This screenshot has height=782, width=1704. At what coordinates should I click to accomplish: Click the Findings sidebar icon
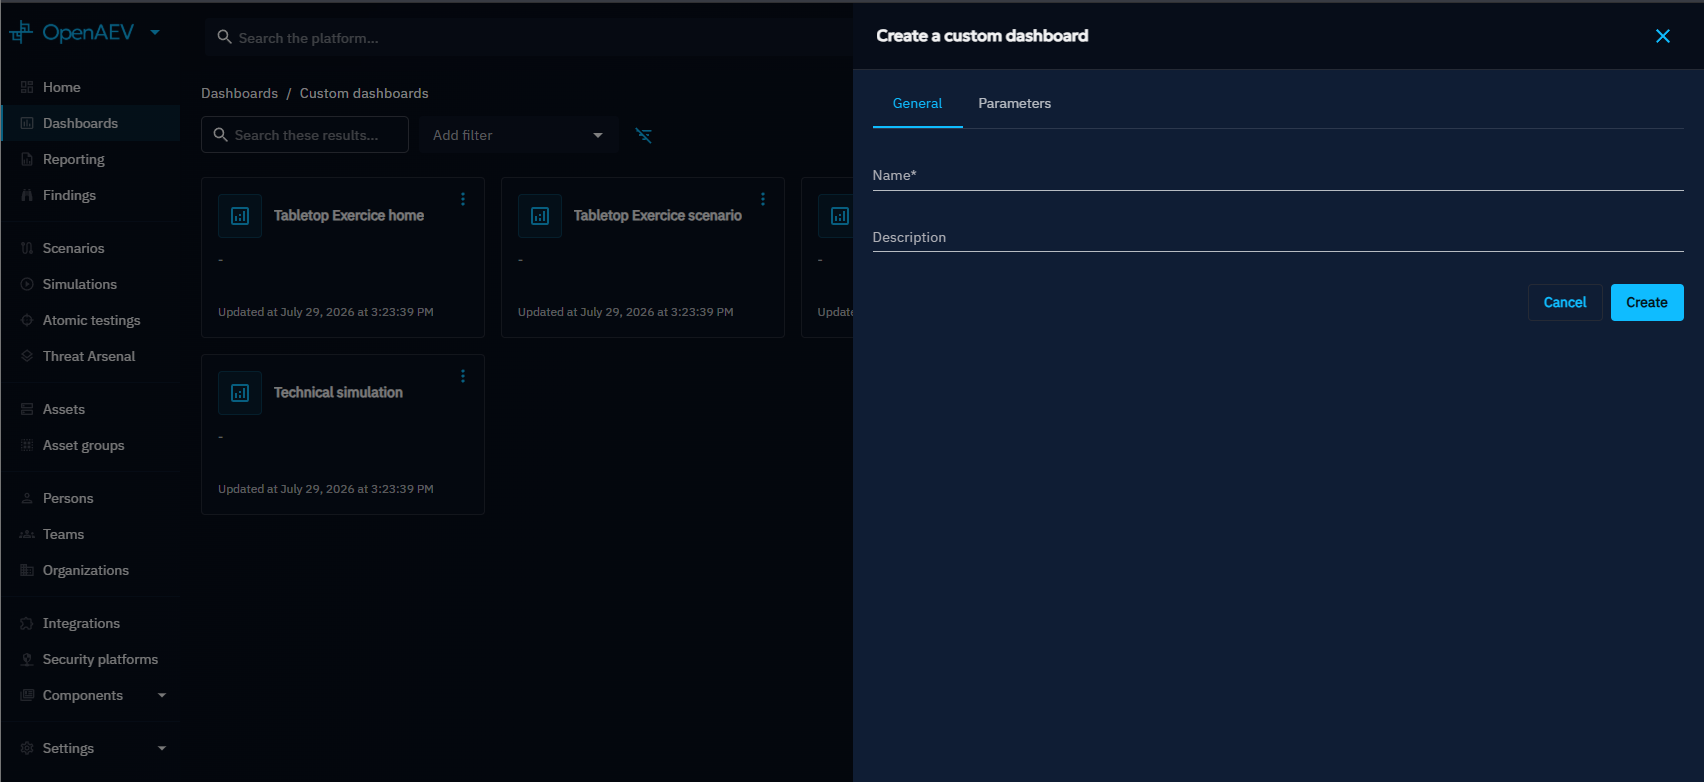coord(27,195)
